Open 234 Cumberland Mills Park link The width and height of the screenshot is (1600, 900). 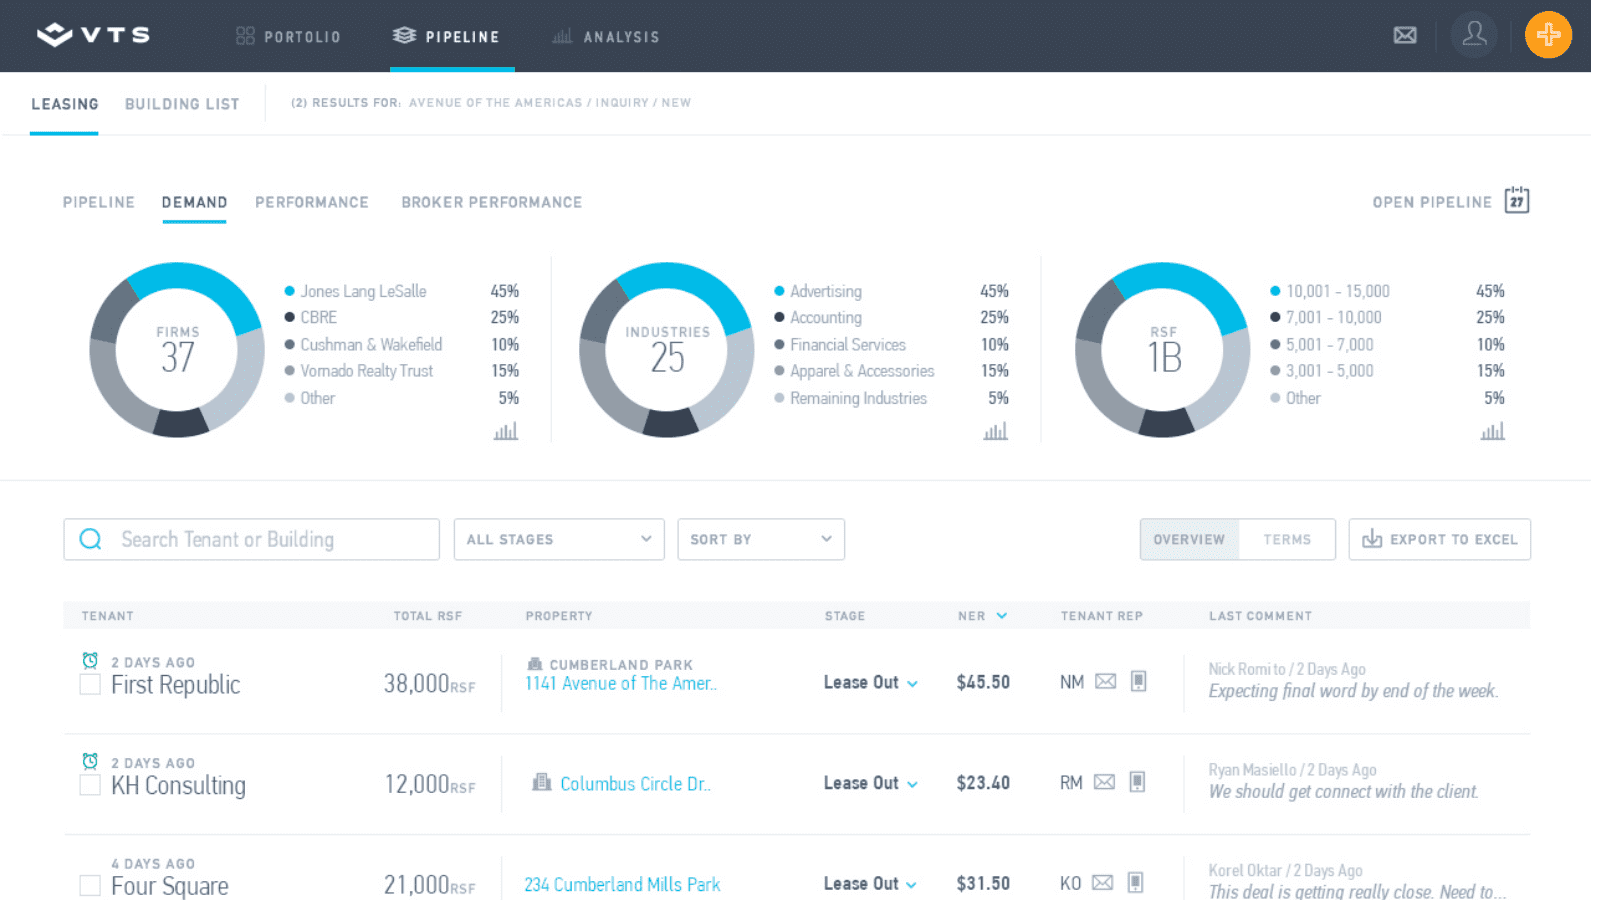[x=622, y=884]
